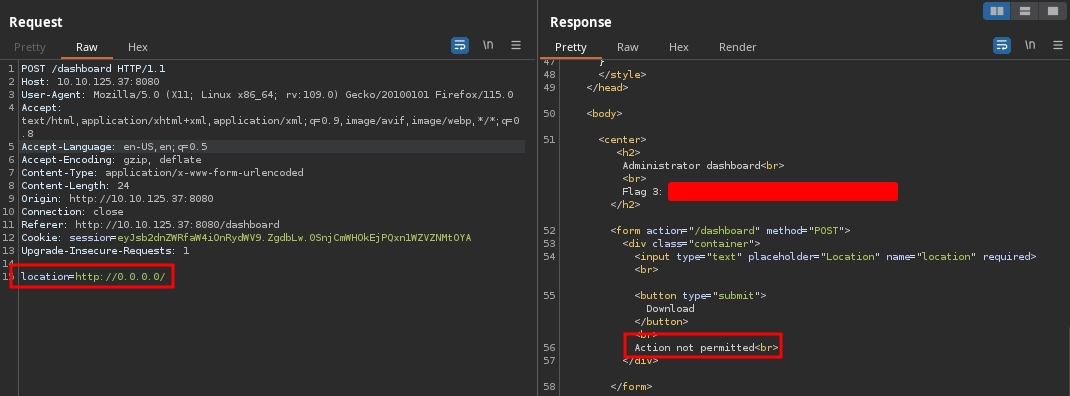Screen dimensions: 1070x396
Task: Switch Response view to Raw tab
Action: 628,47
